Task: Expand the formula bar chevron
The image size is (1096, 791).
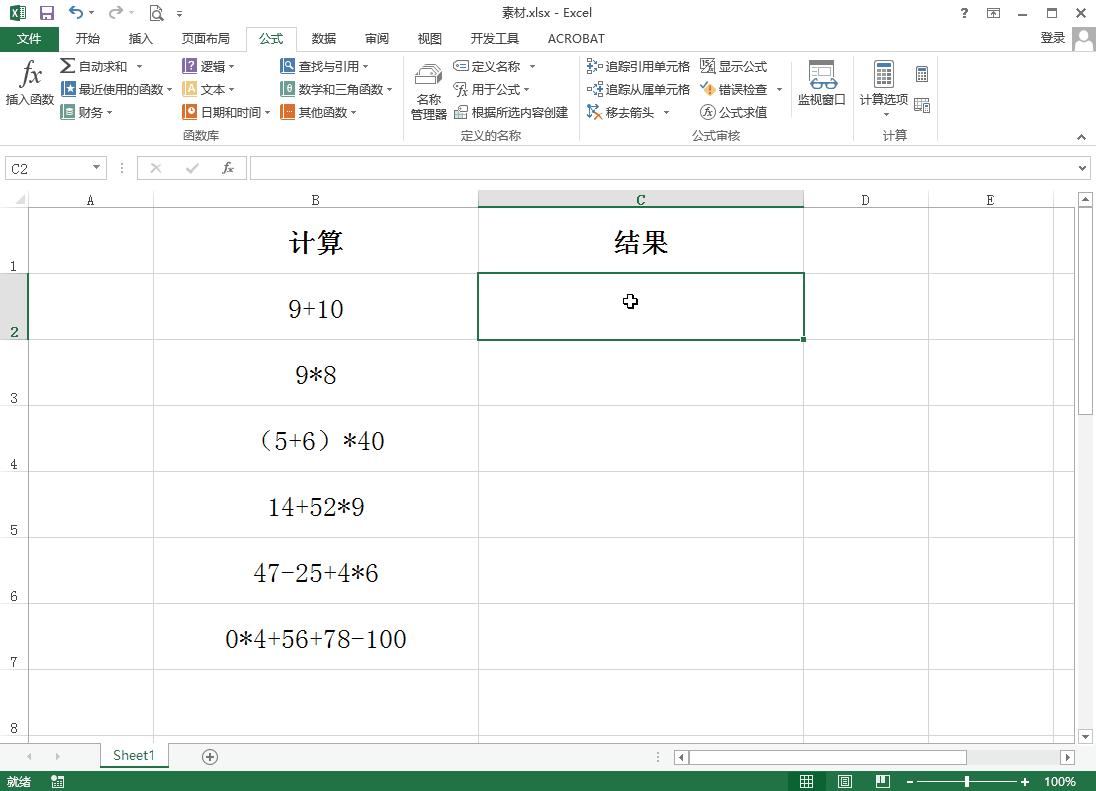Action: (x=1082, y=168)
